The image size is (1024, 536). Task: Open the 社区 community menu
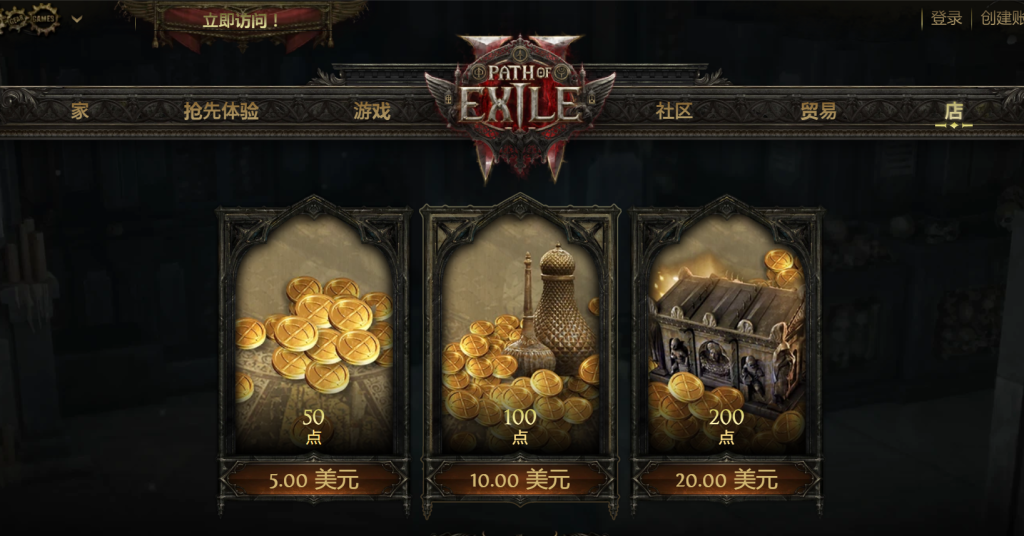click(x=674, y=111)
